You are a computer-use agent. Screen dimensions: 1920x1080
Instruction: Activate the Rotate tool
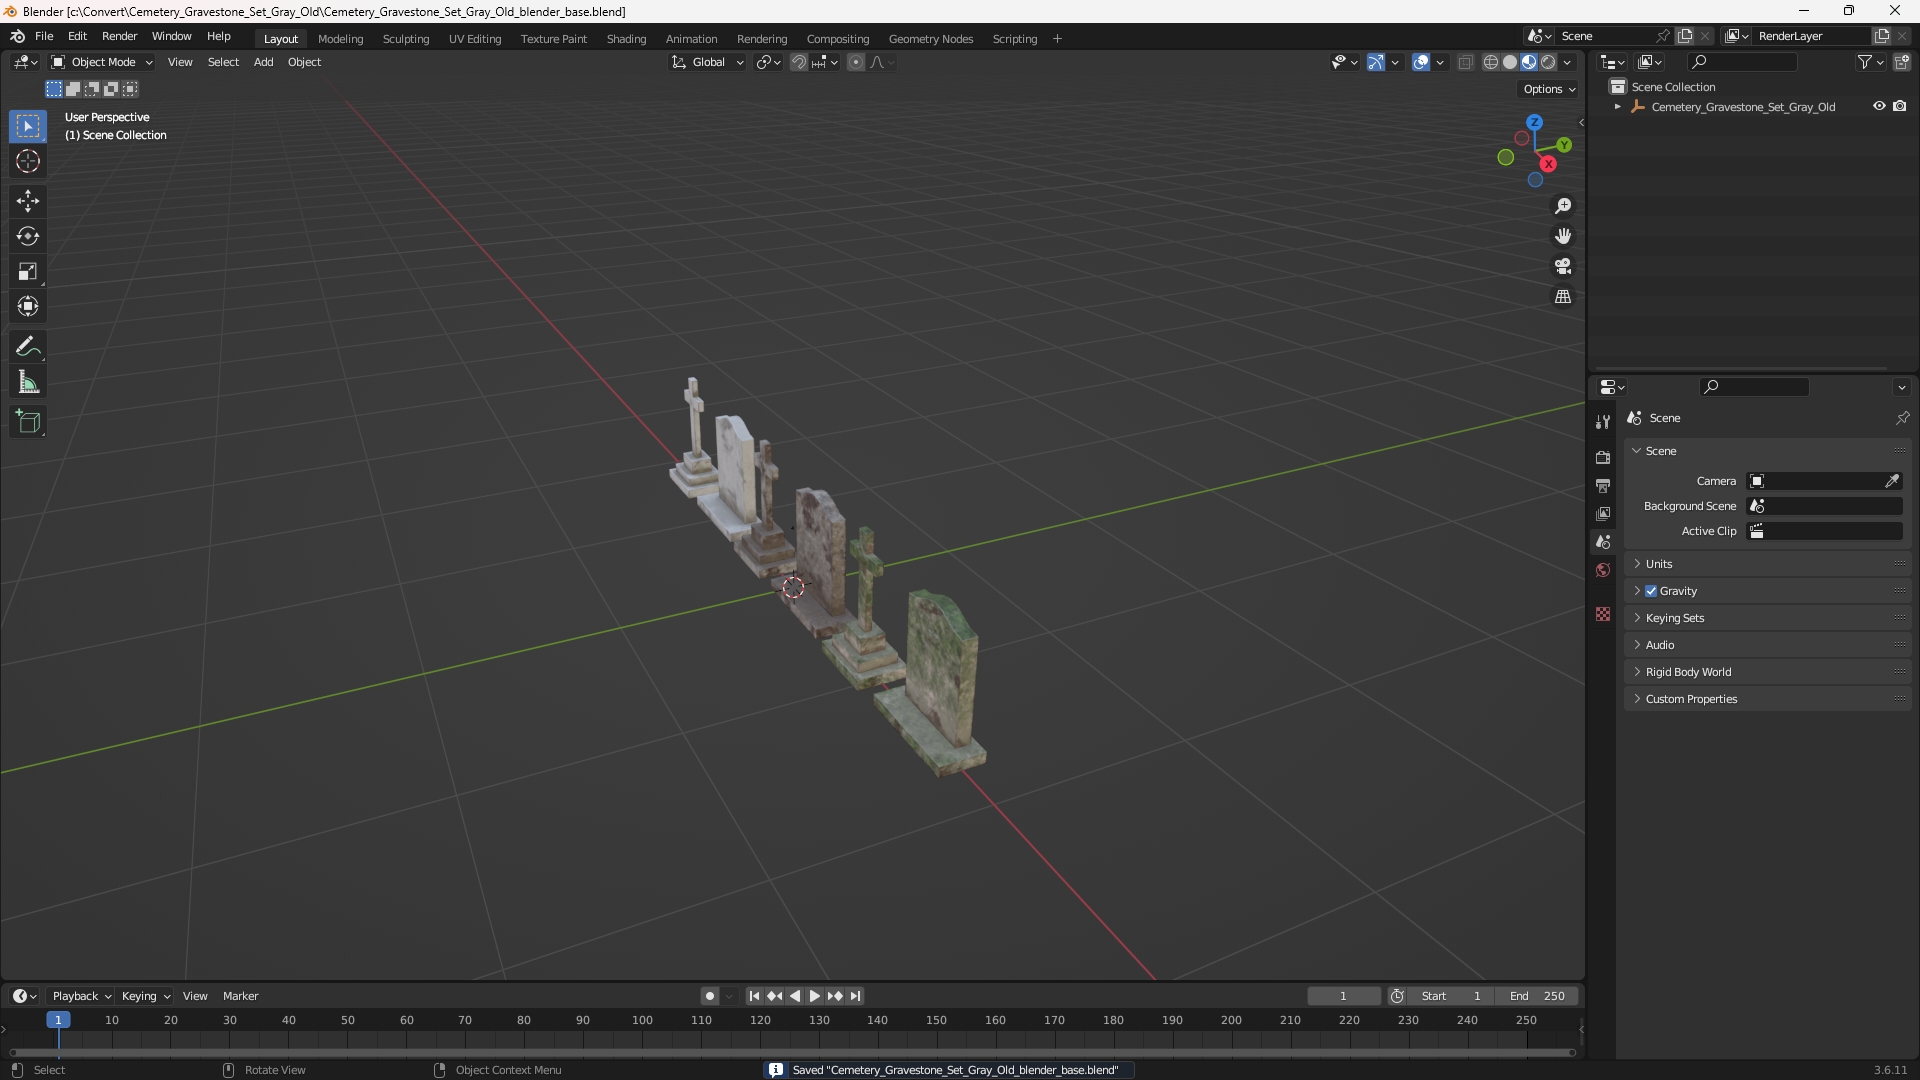click(28, 236)
